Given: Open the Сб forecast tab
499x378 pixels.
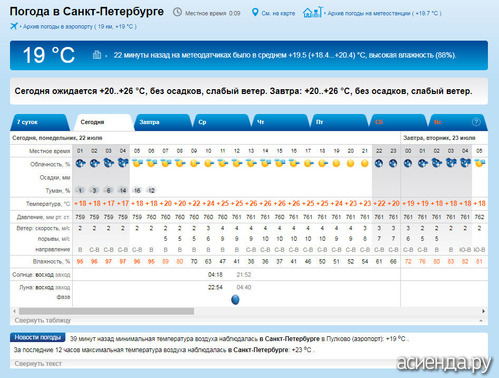Looking at the screenshot, I should 398,122.
